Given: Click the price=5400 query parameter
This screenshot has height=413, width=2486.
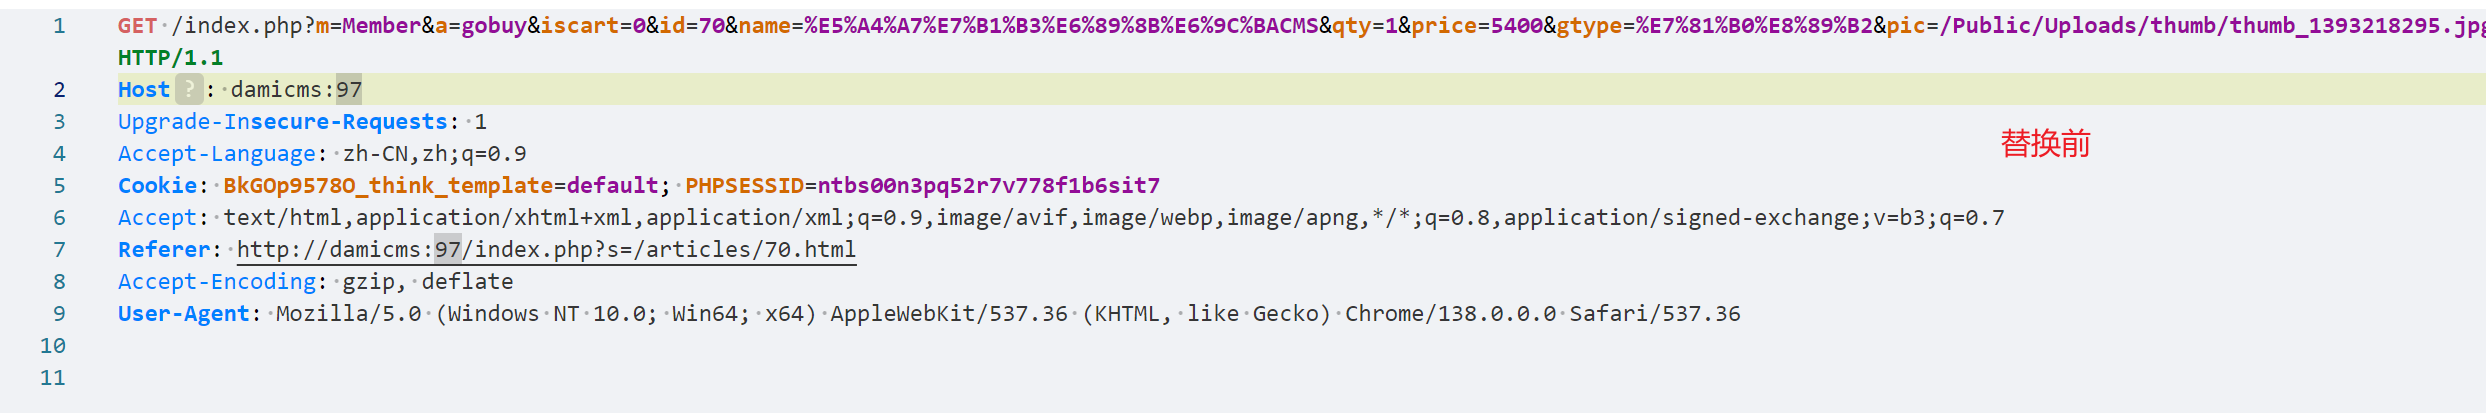Looking at the screenshot, I should [x=1477, y=26].
